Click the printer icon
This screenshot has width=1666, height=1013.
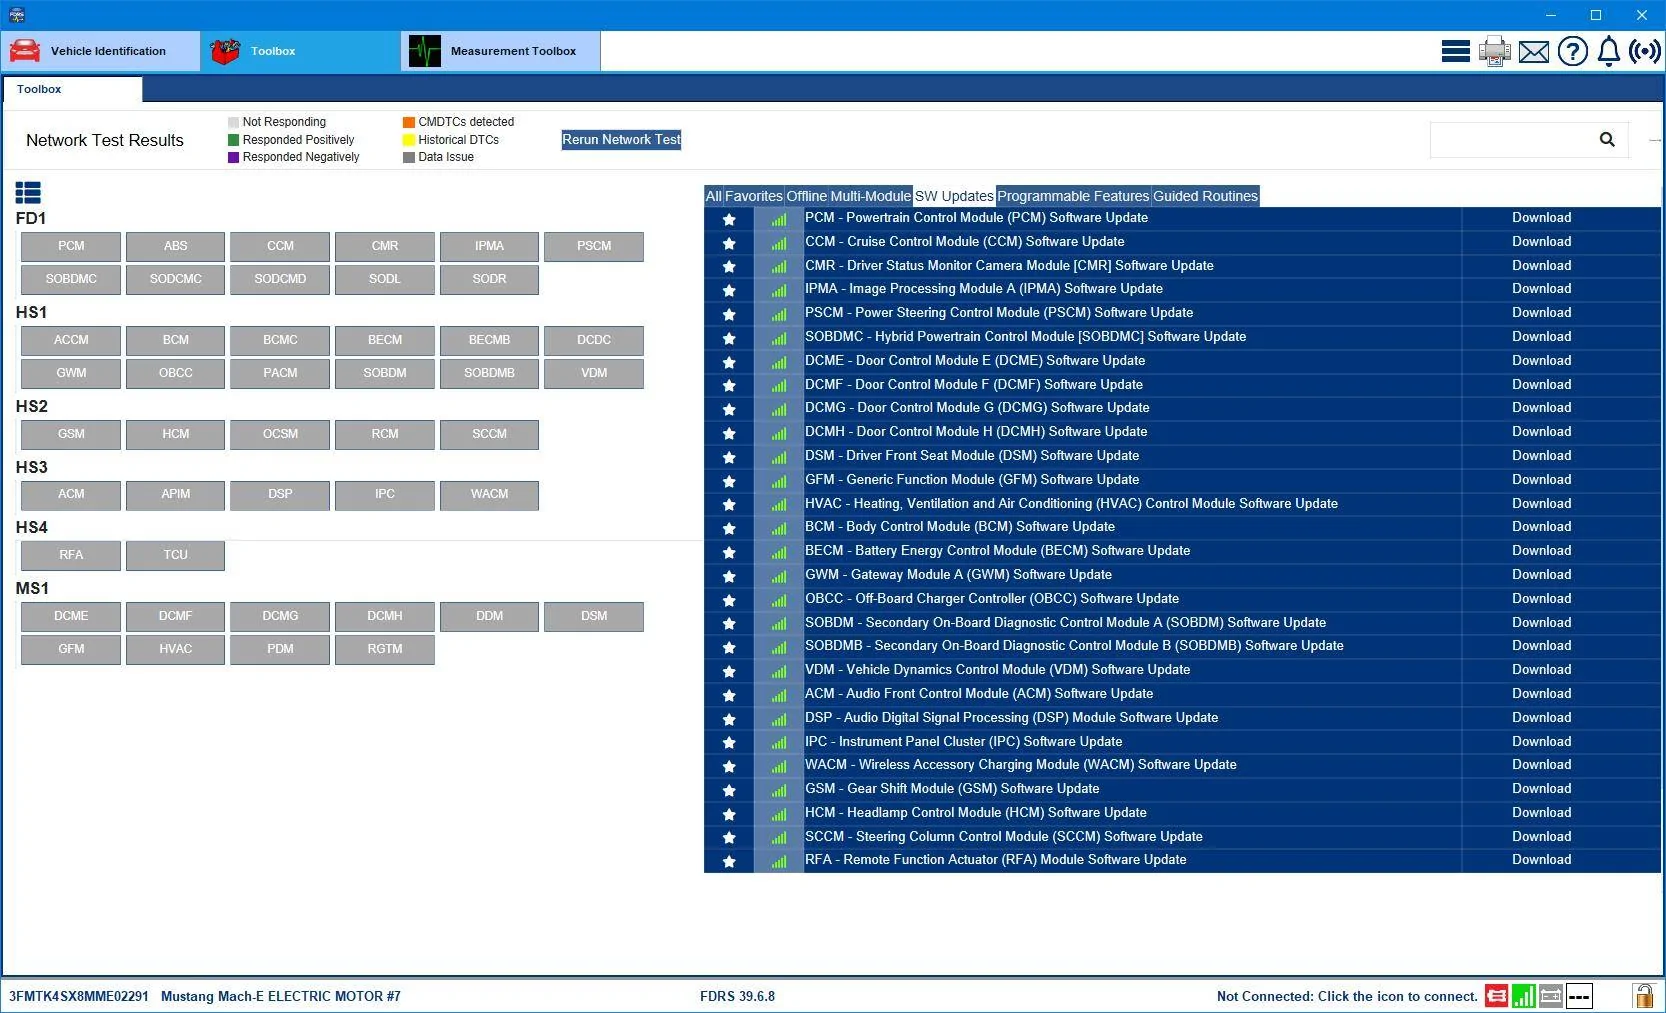pos(1494,51)
